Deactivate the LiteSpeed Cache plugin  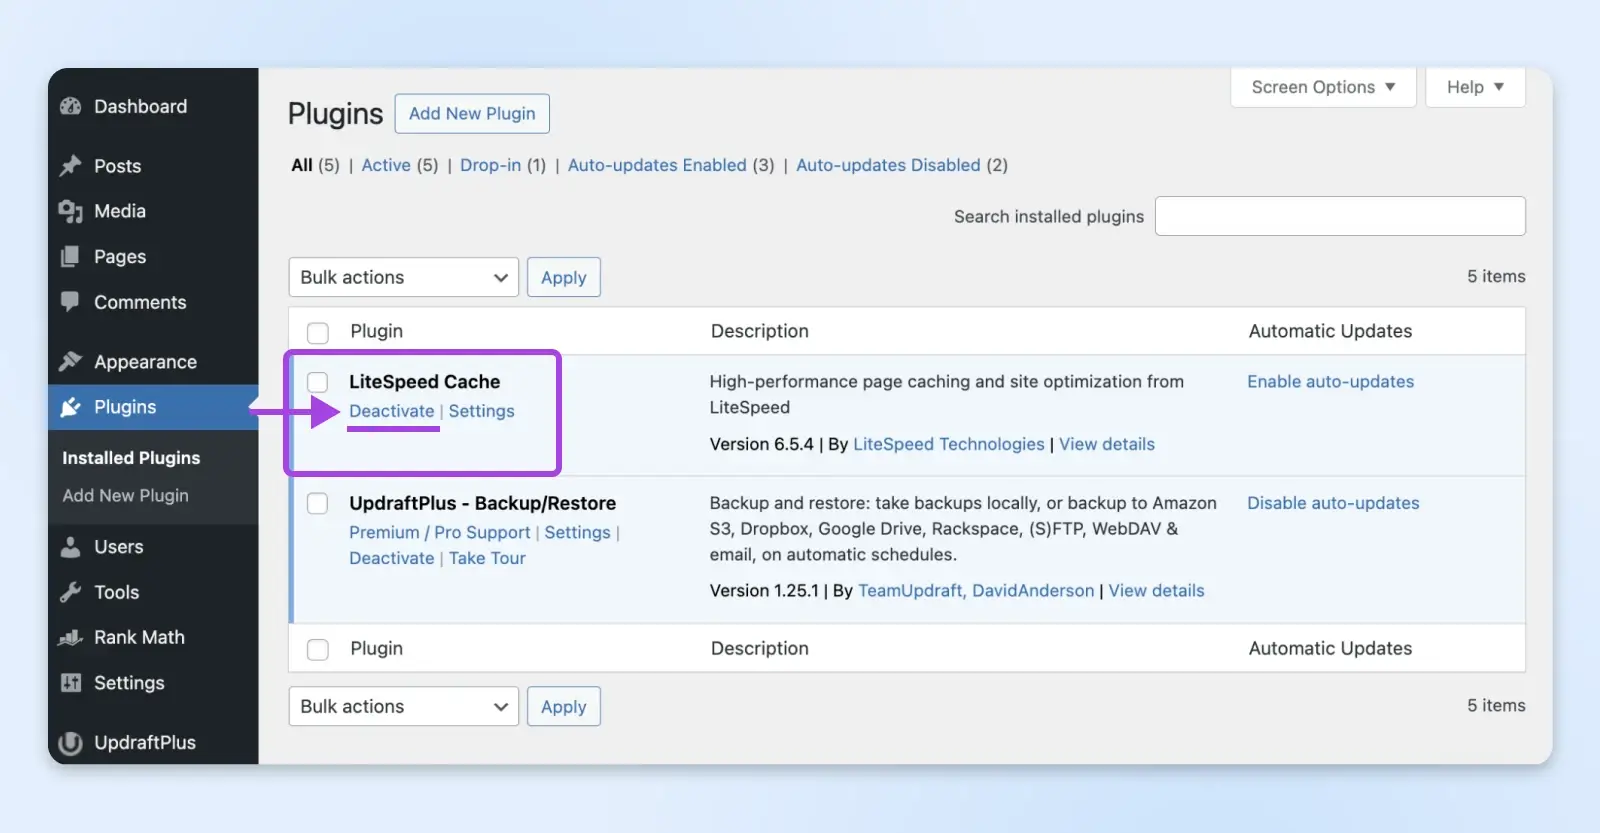391,411
